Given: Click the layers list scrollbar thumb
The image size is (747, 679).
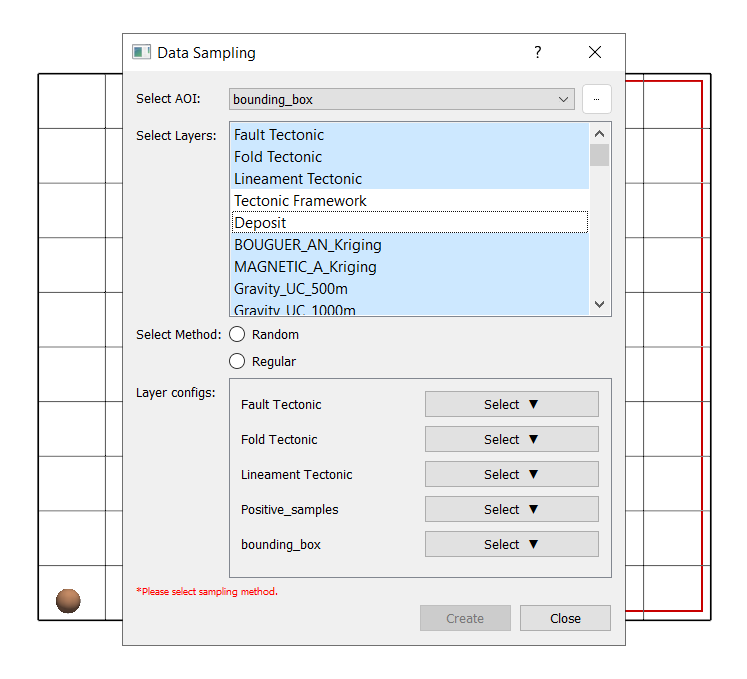Looking at the screenshot, I should pyautogui.click(x=599, y=155).
